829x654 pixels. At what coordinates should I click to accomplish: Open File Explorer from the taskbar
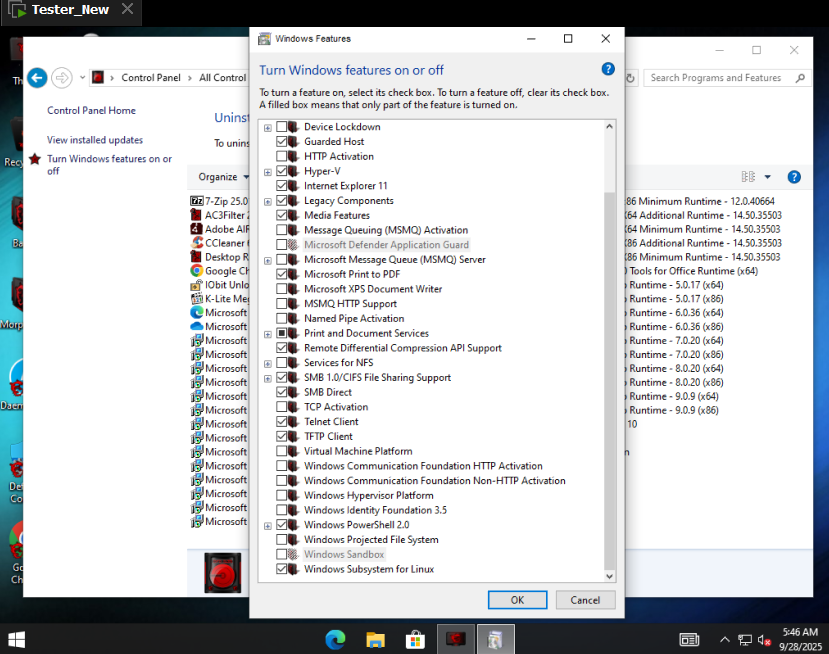coord(375,640)
